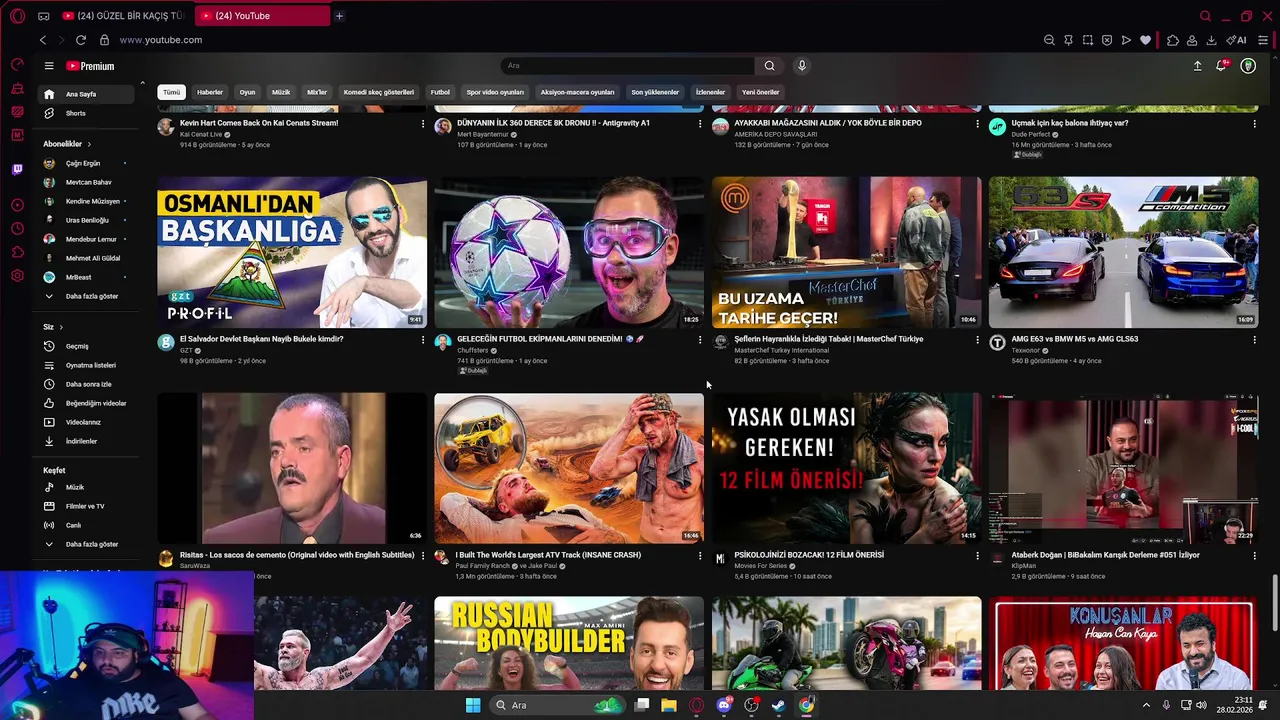Viewport: 1280px width, 720px height.
Task: Open browser downloads arrow in toolbar
Action: coord(1211,40)
